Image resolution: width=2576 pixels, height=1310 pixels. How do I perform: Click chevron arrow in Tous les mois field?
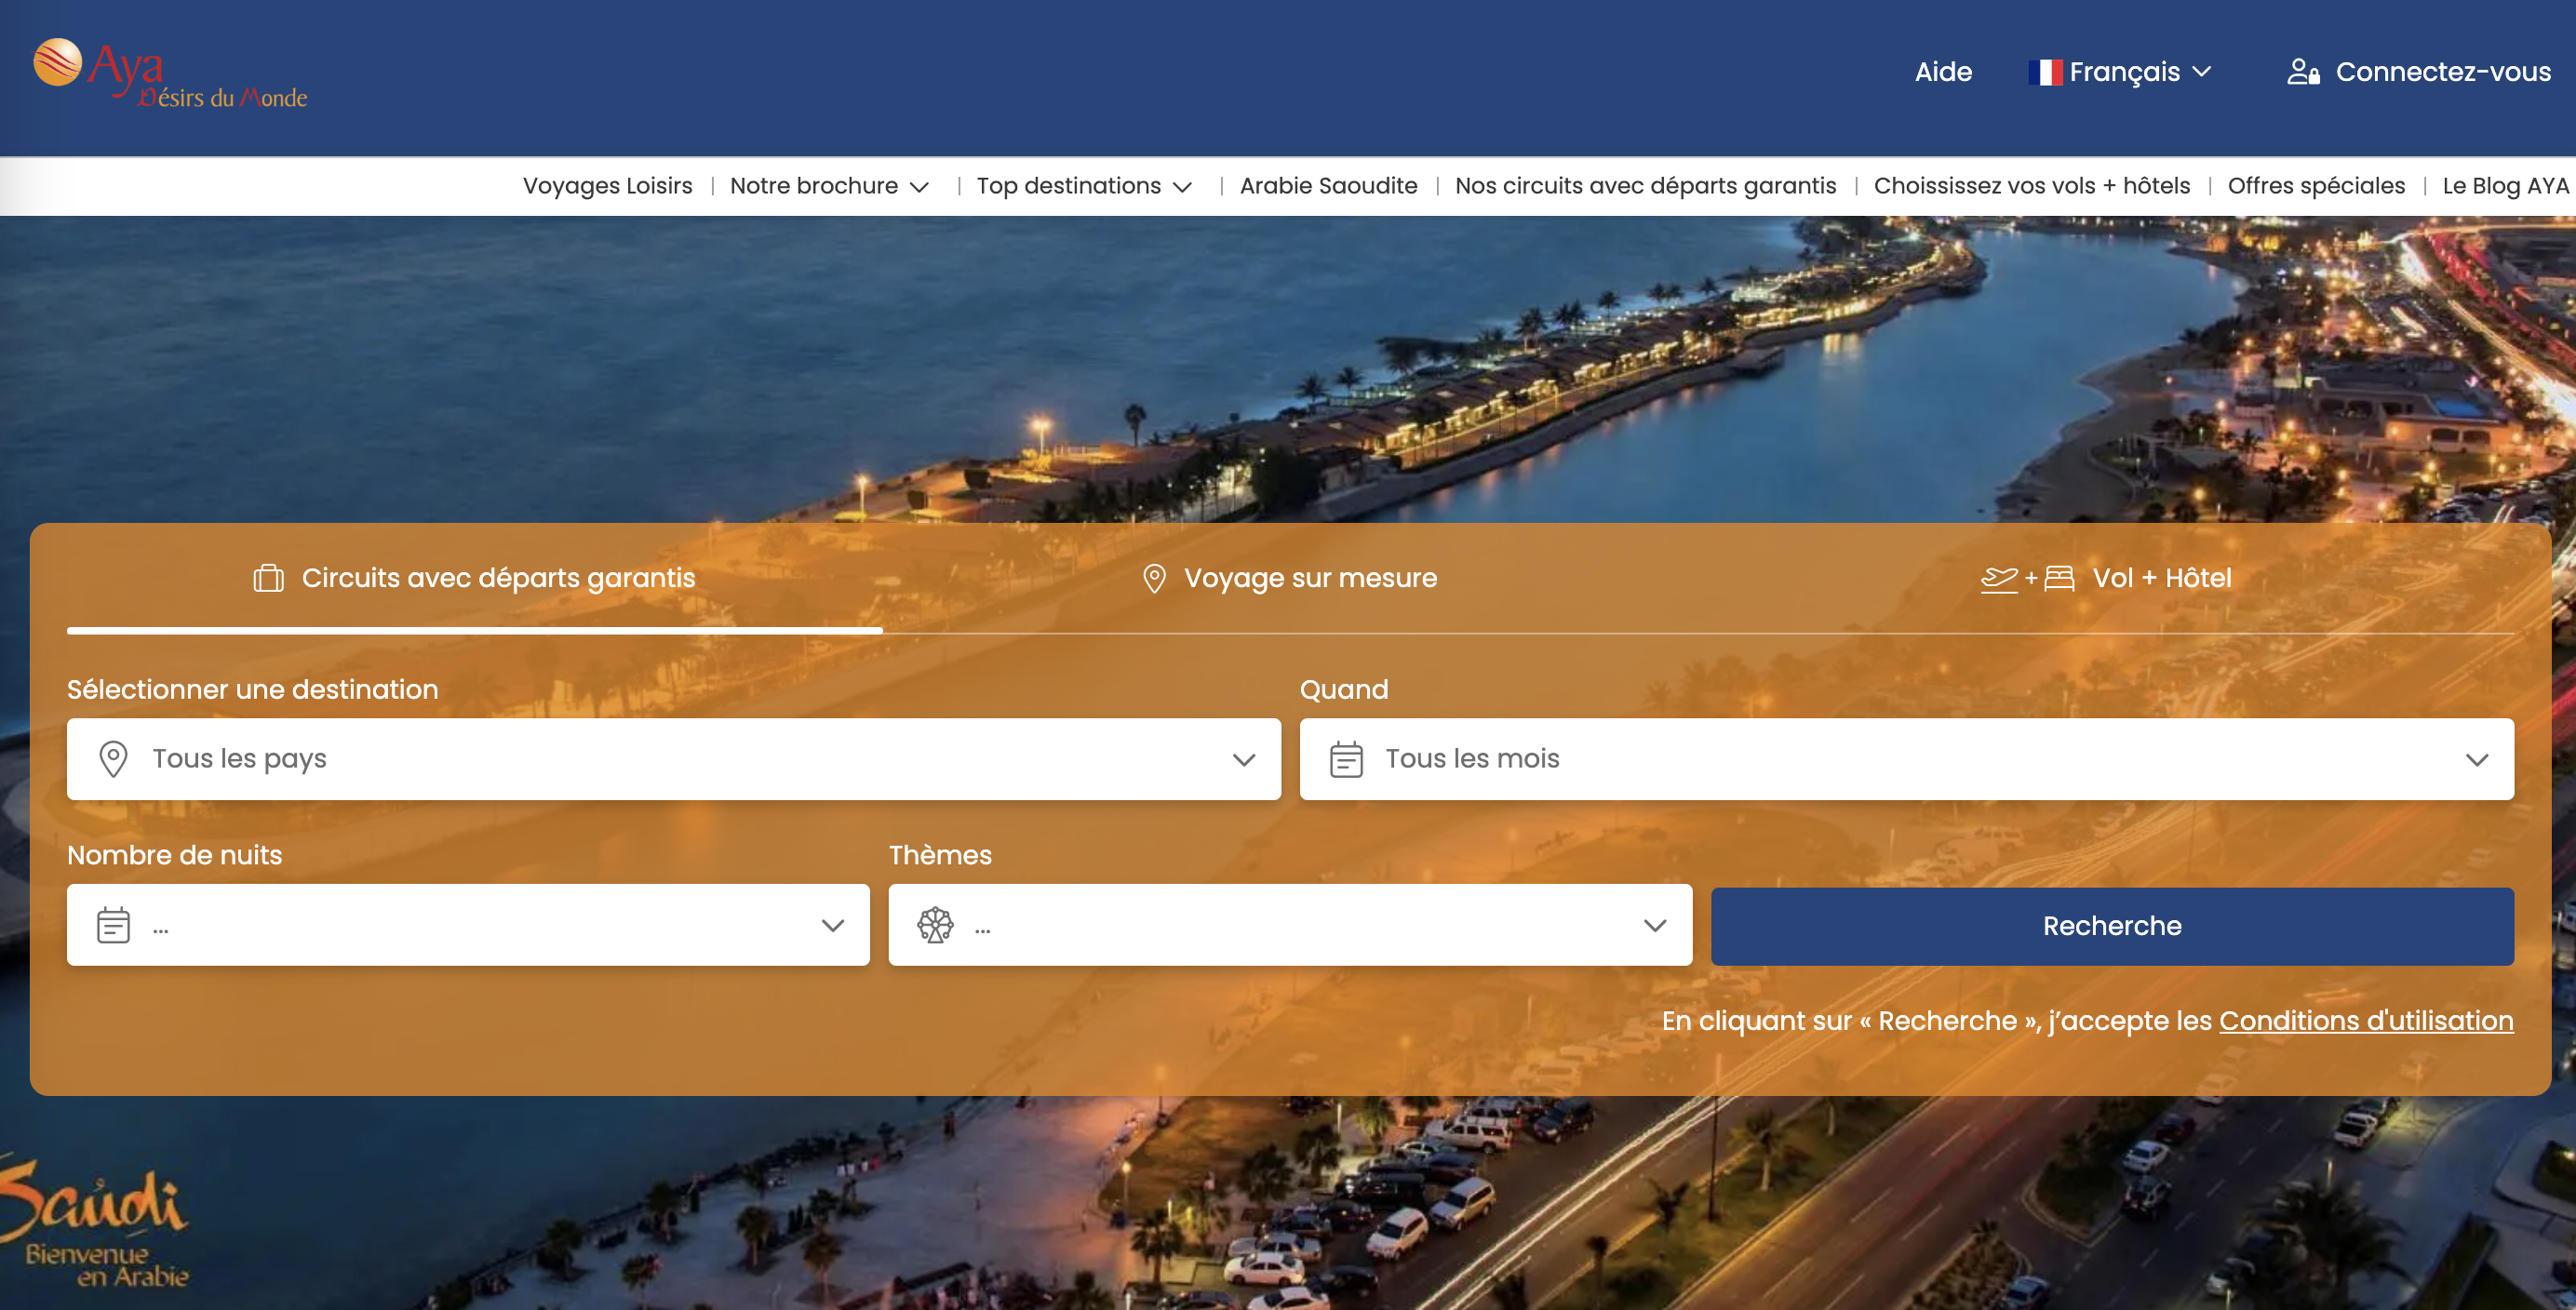(x=2477, y=760)
